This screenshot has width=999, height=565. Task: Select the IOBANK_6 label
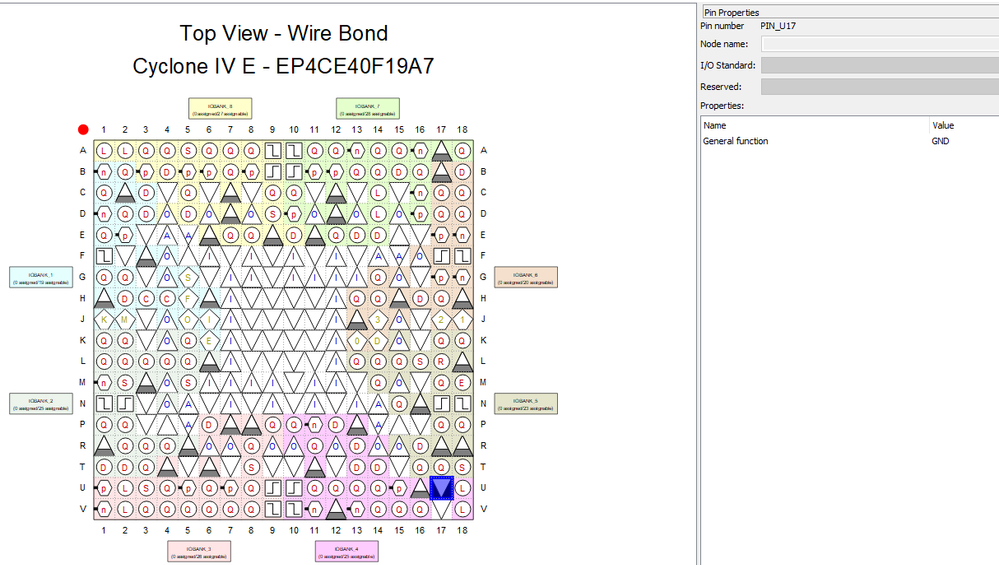[526, 278]
